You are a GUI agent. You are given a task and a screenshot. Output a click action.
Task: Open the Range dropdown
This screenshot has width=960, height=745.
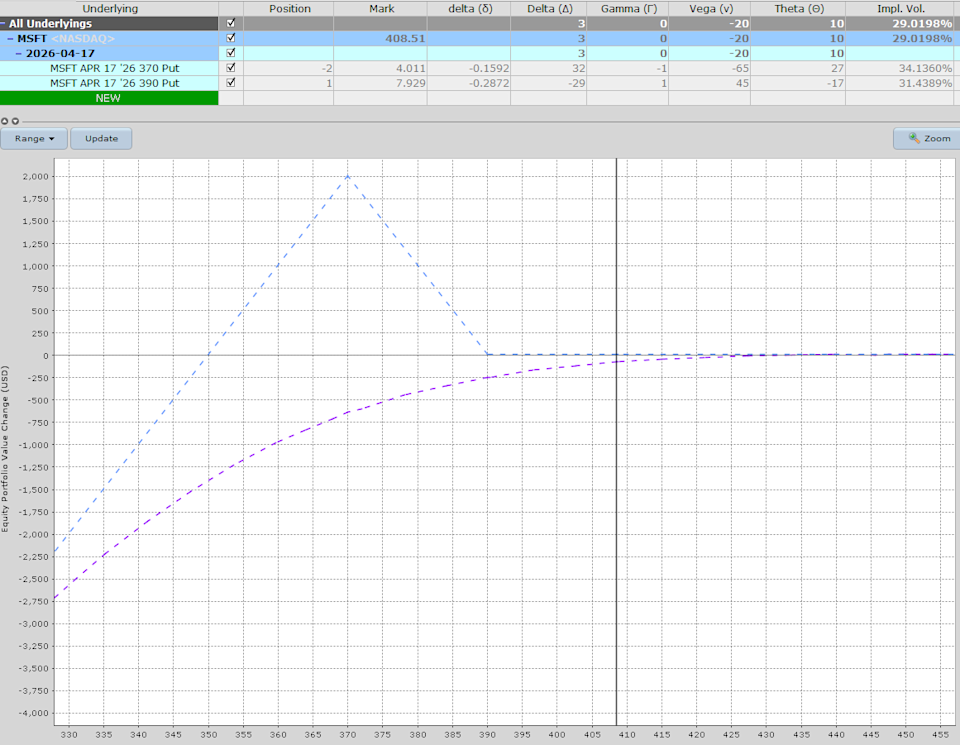[34, 139]
